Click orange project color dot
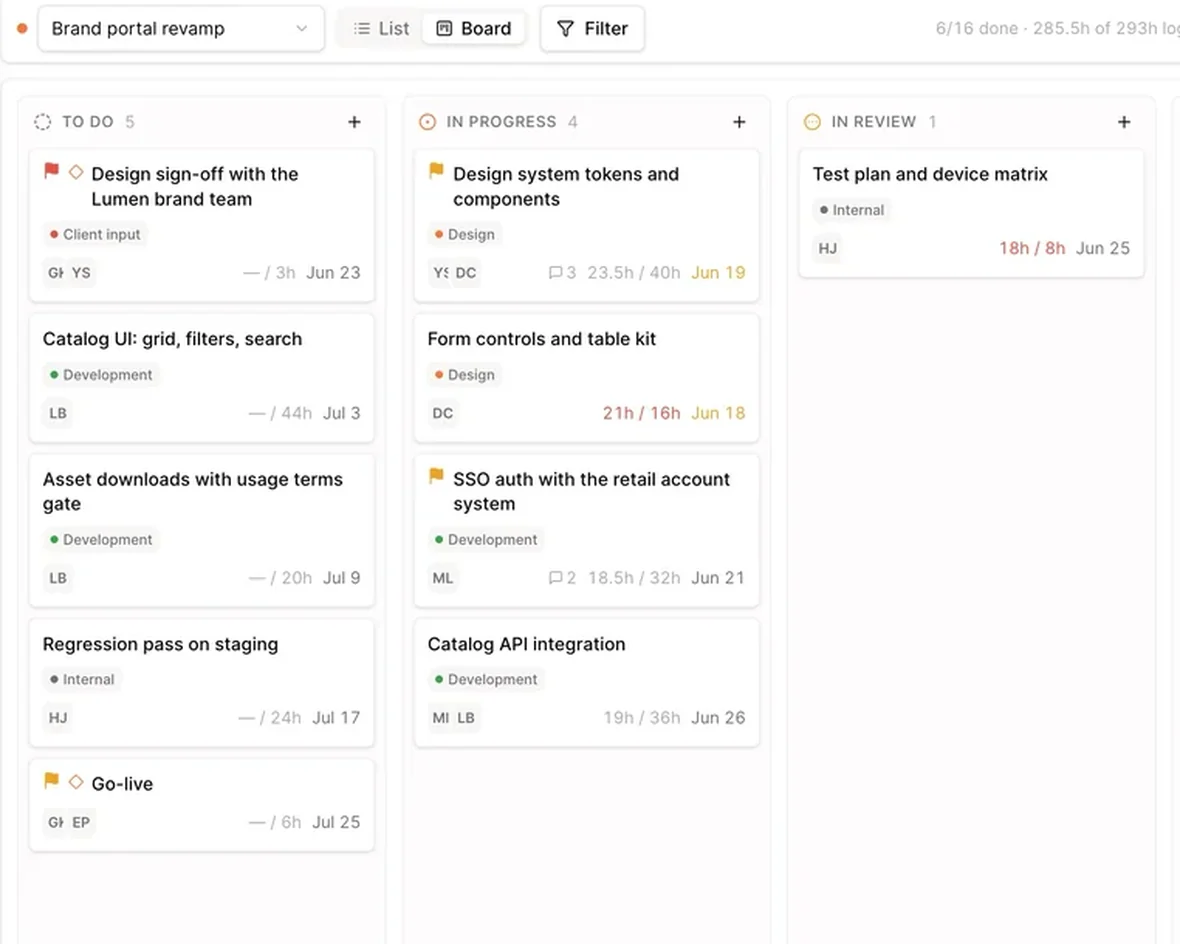The image size is (1180, 944). click(x=23, y=29)
